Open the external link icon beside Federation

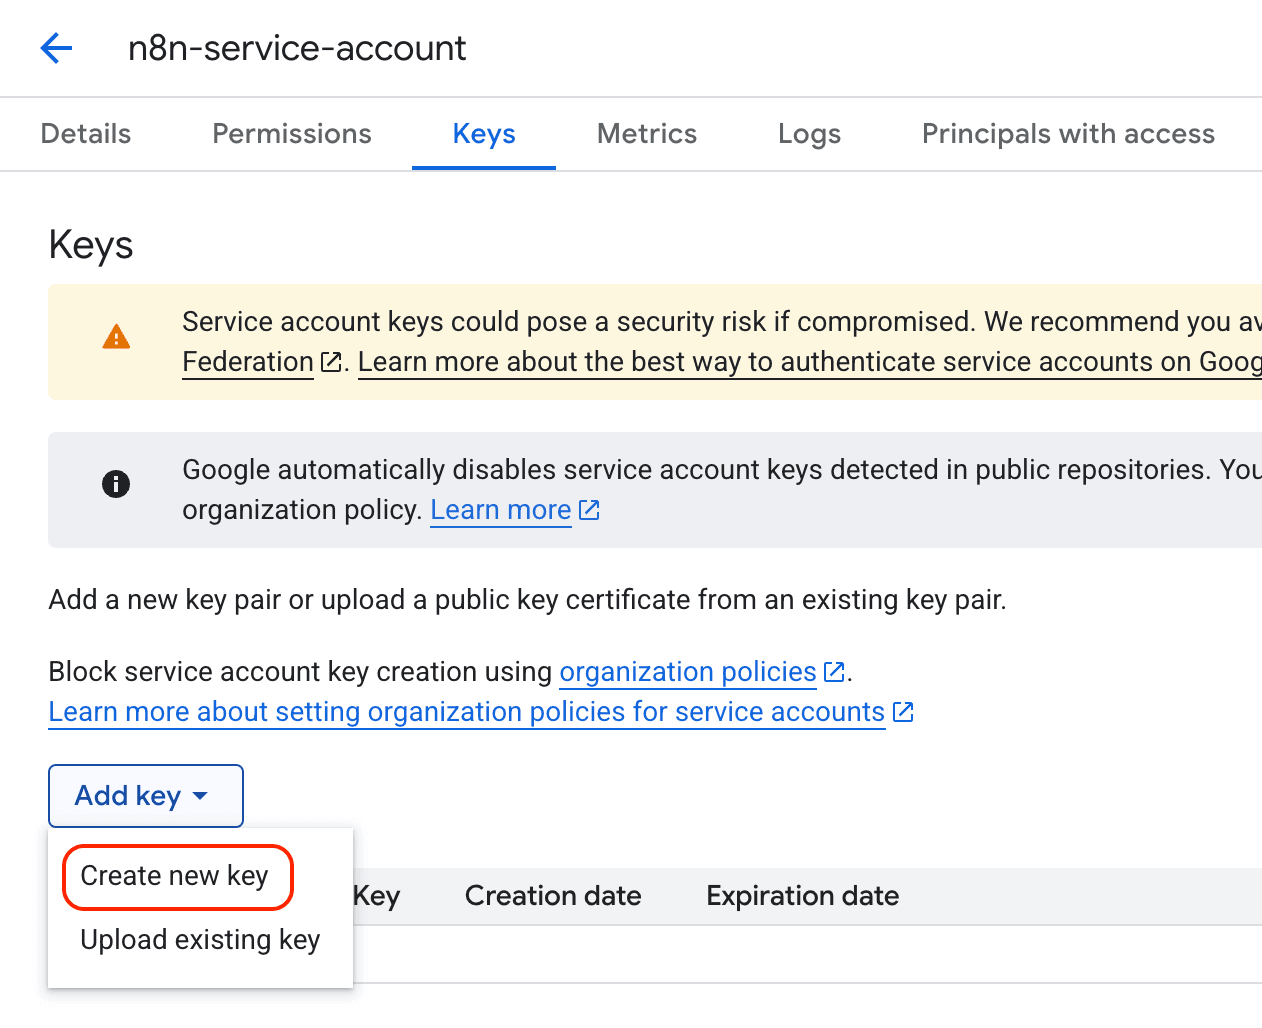[x=330, y=360]
